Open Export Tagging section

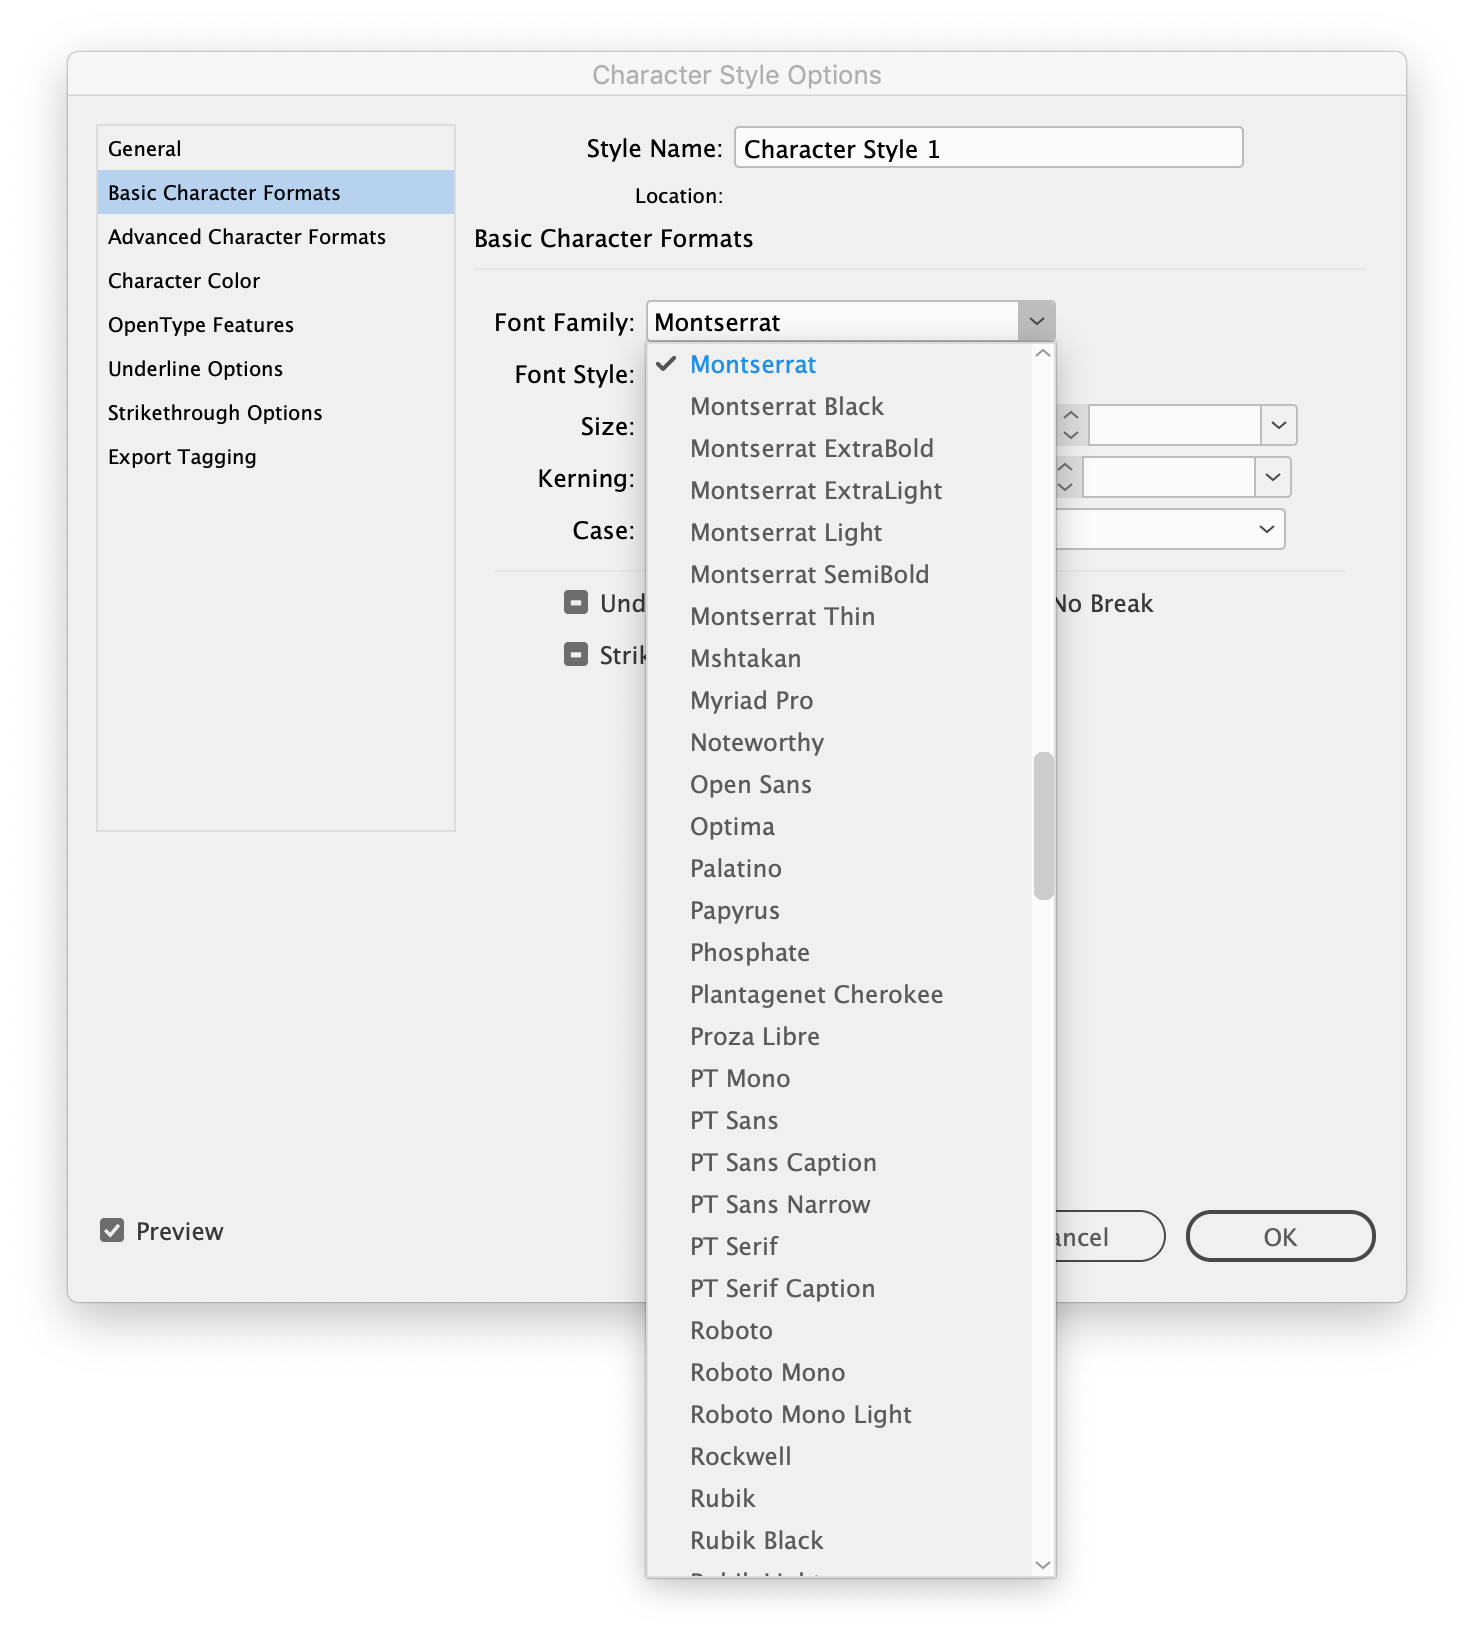(275, 457)
